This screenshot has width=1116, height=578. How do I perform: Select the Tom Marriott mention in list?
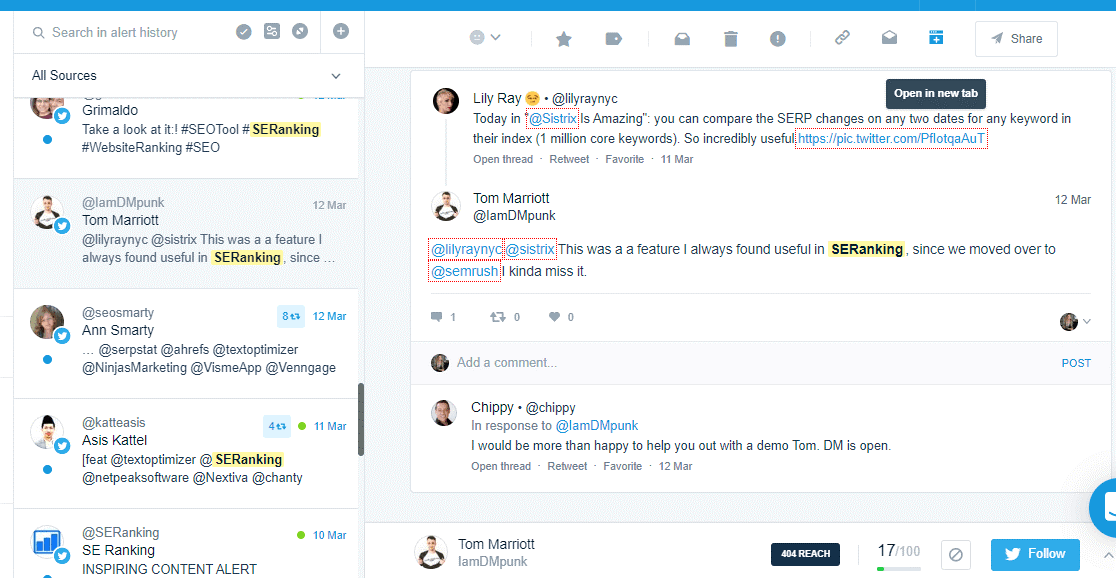(186, 233)
